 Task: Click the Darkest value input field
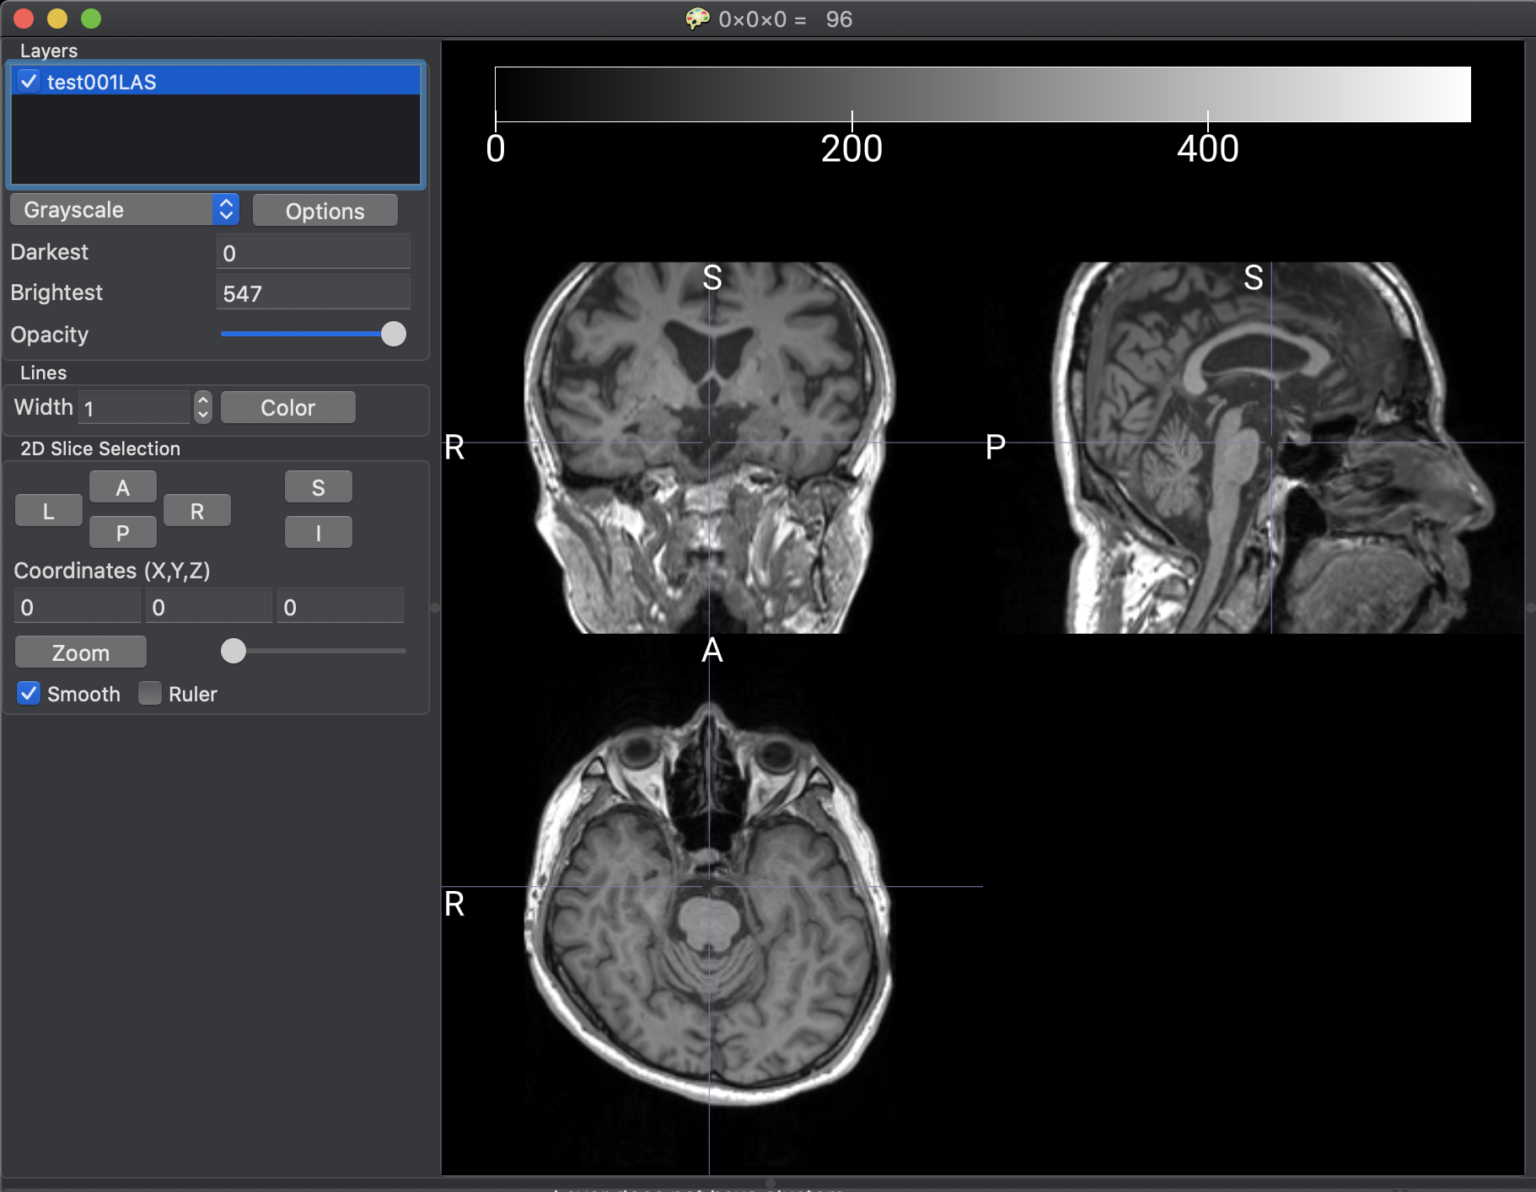[x=313, y=252]
